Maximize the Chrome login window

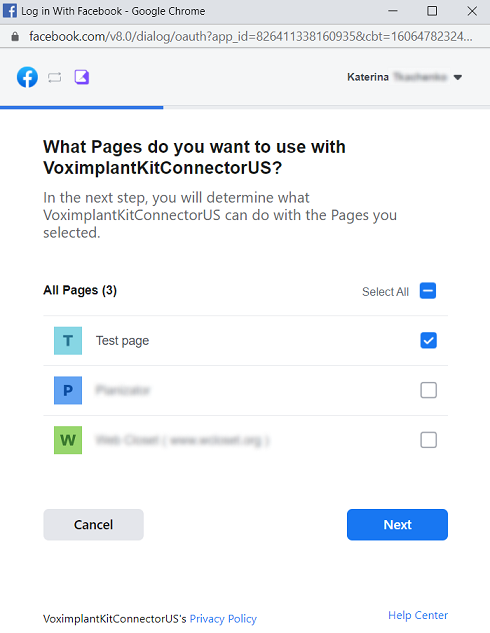(x=432, y=11)
